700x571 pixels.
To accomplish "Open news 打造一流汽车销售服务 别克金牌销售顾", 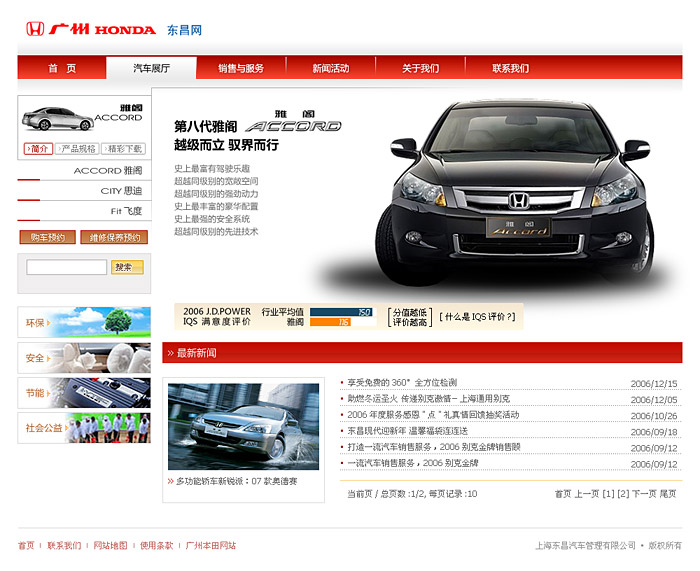I will point(434,447).
